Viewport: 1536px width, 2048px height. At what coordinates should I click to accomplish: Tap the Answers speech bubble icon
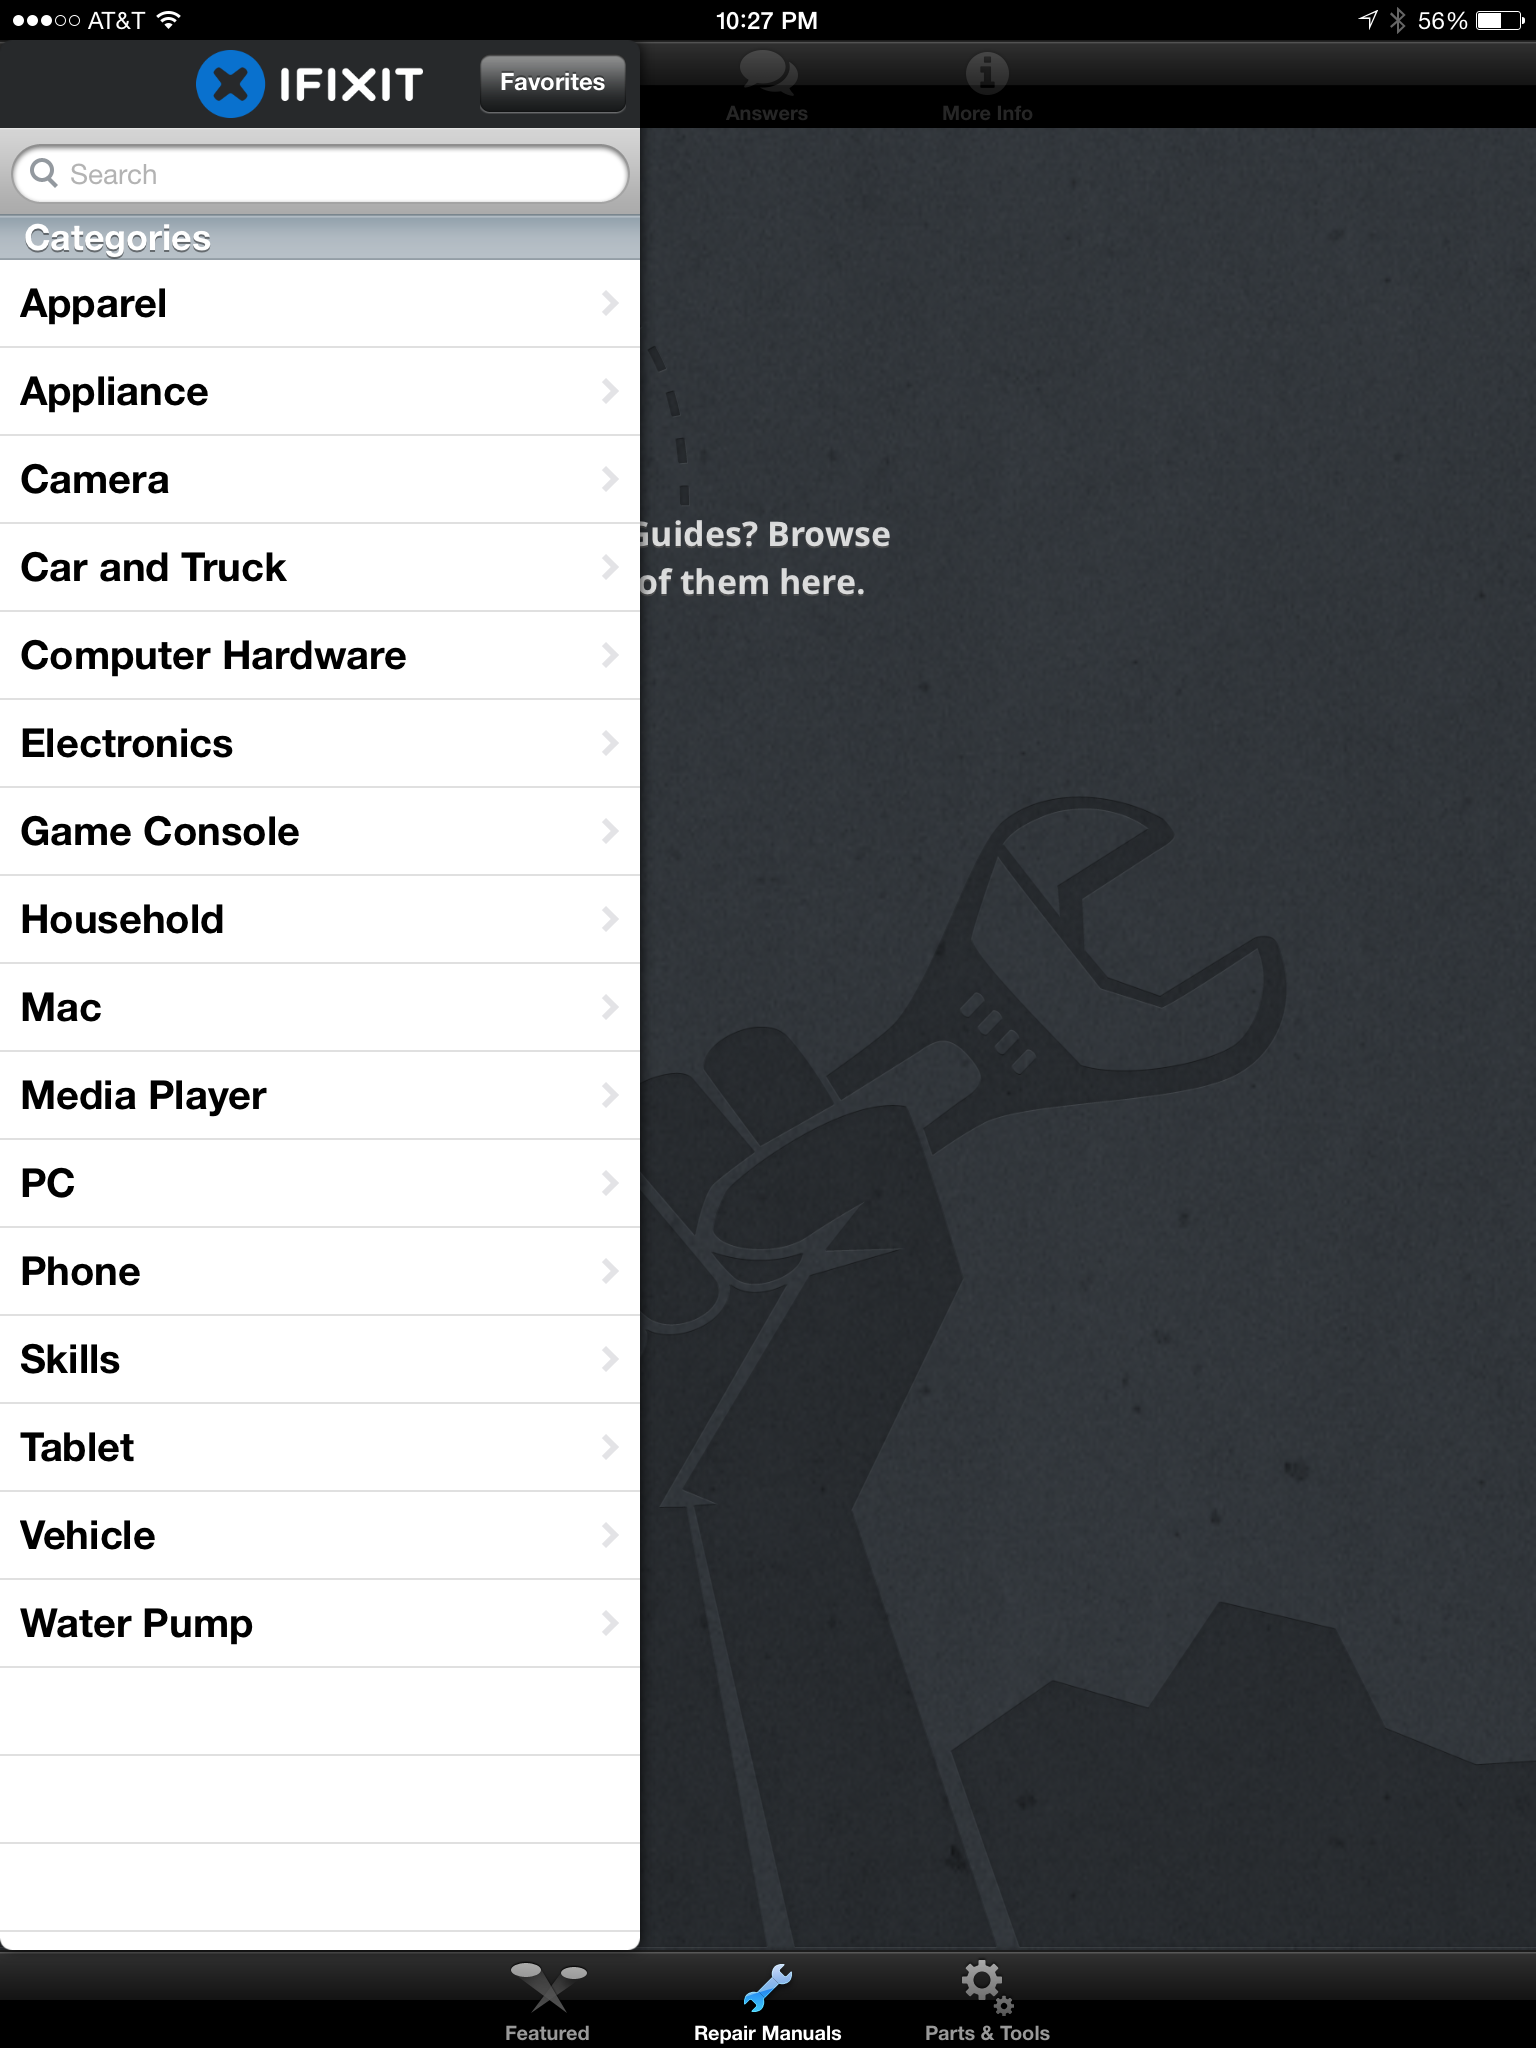(768, 73)
